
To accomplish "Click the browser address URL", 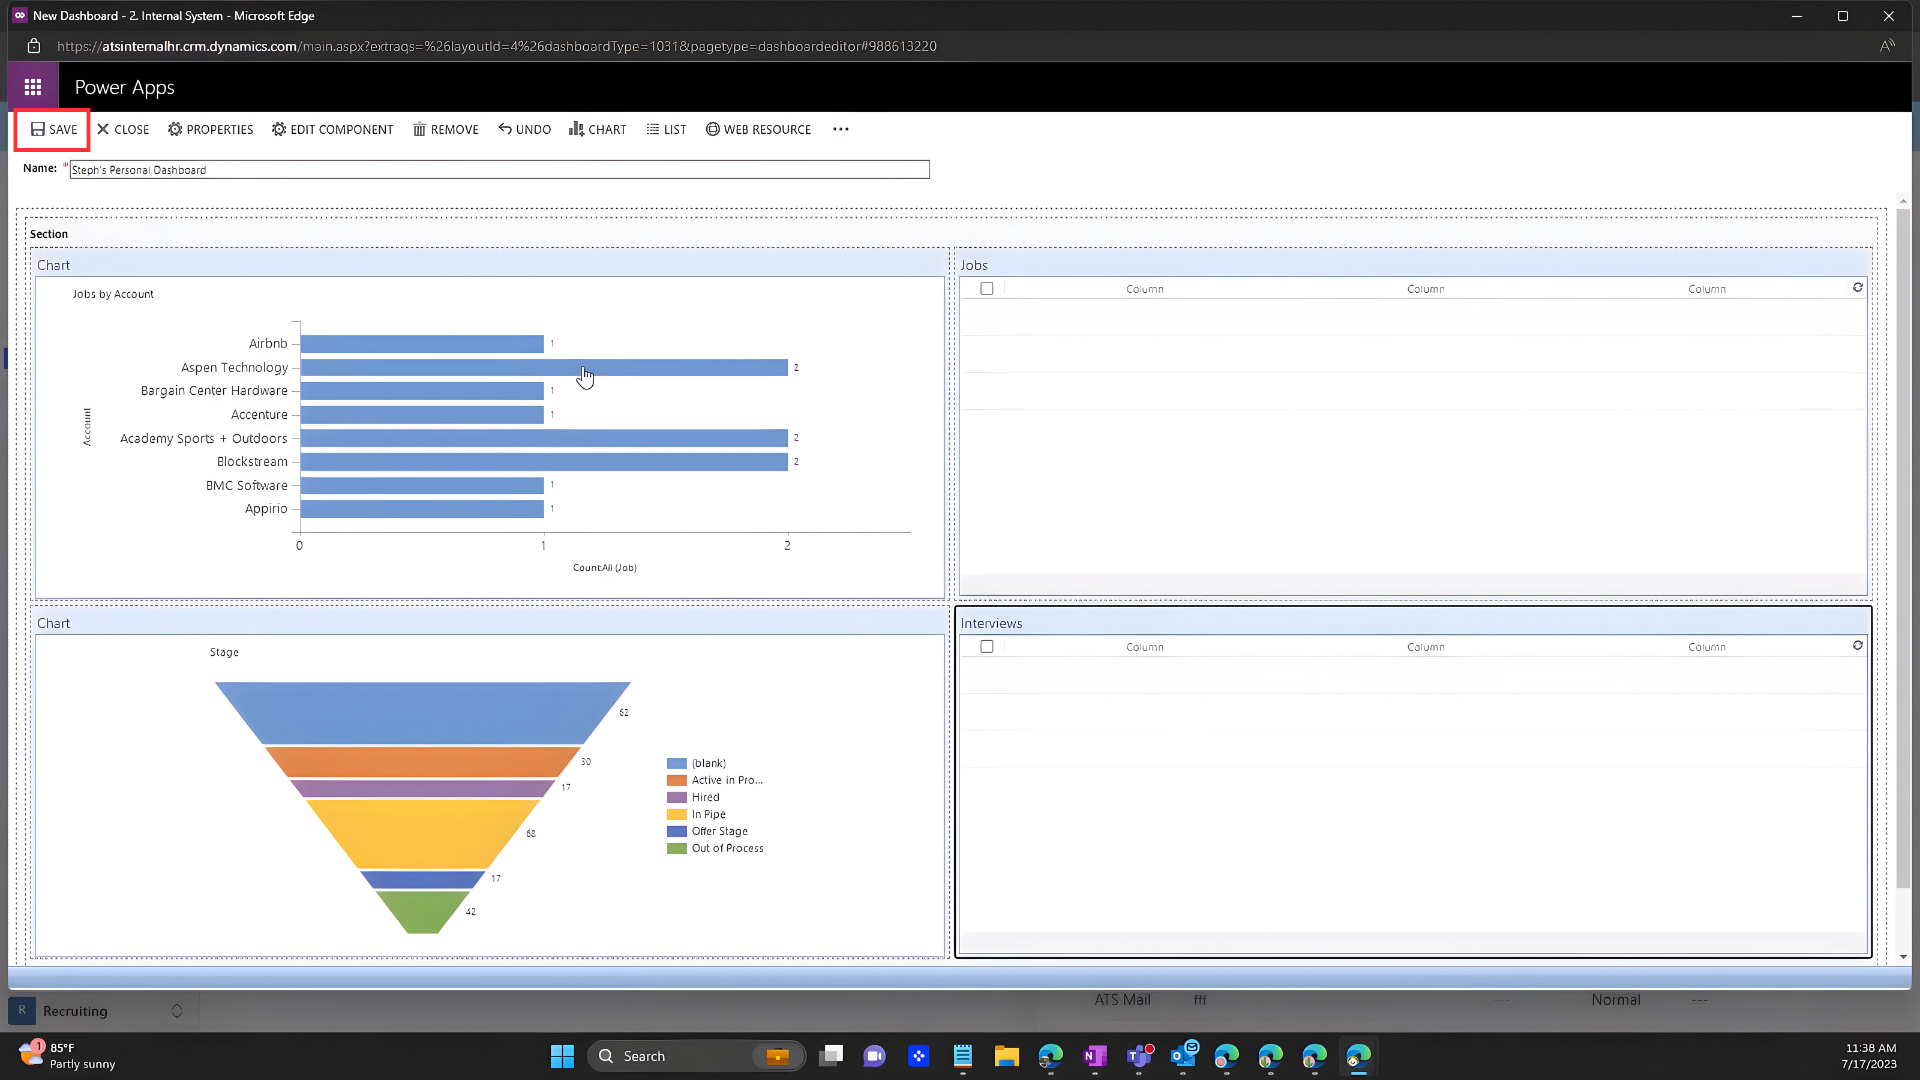I will tap(497, 46).
